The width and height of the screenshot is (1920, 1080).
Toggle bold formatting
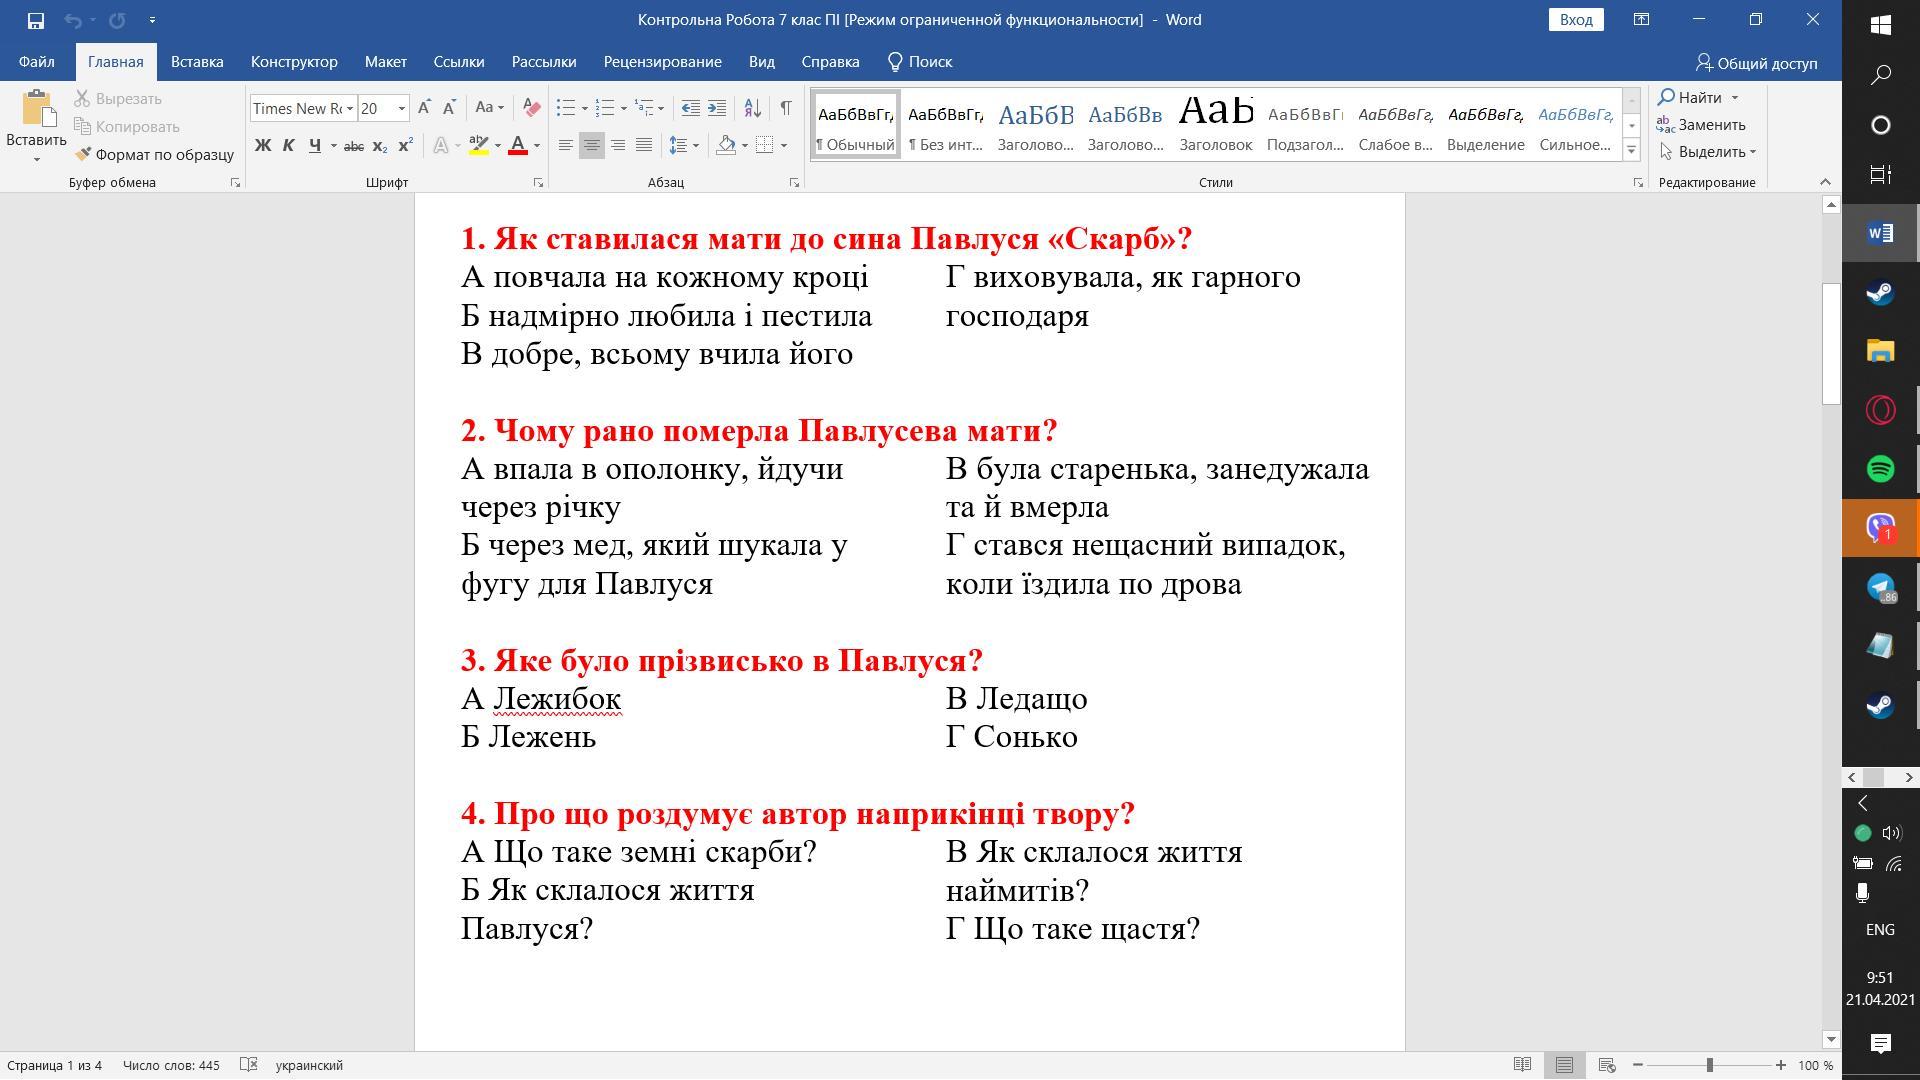point(263,146)
